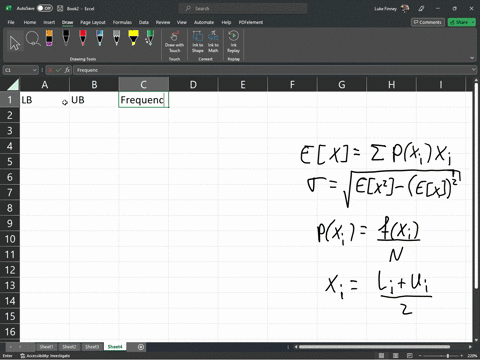
Task: Click the zoom in plus button
Action: pyautogui.click(x=462, y=356)
